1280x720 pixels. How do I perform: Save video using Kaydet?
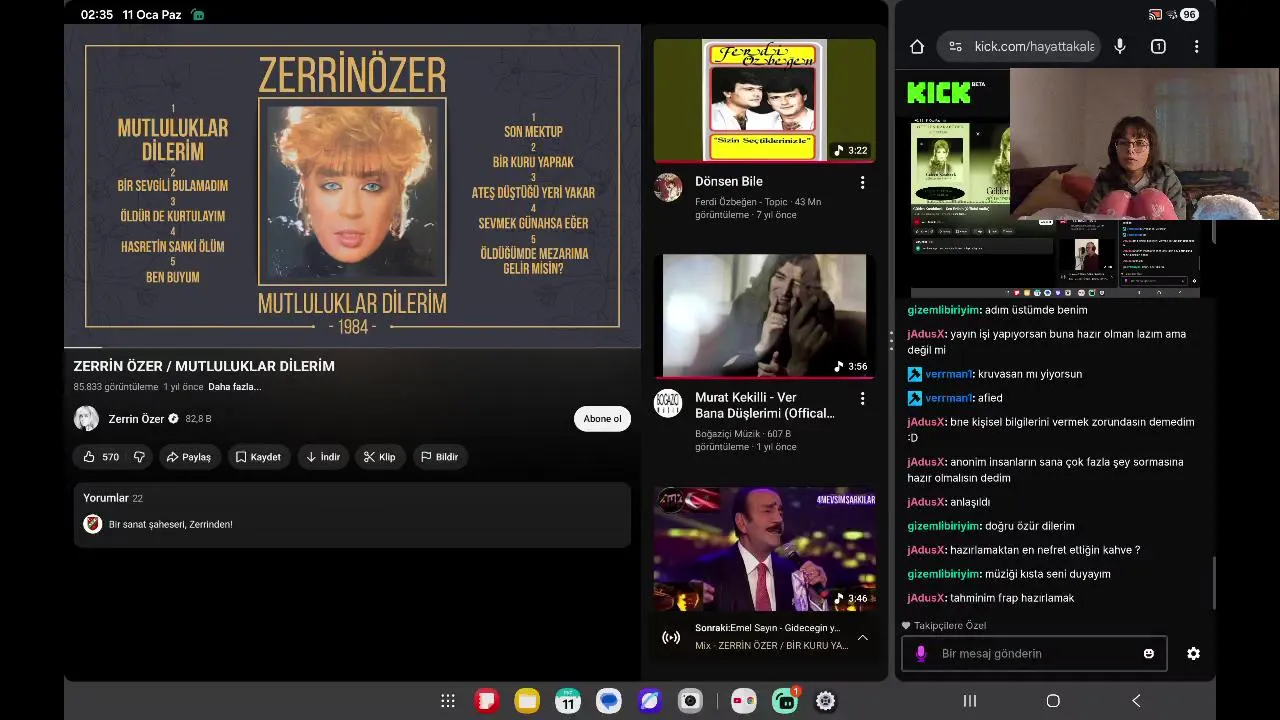tap(258, 457)
